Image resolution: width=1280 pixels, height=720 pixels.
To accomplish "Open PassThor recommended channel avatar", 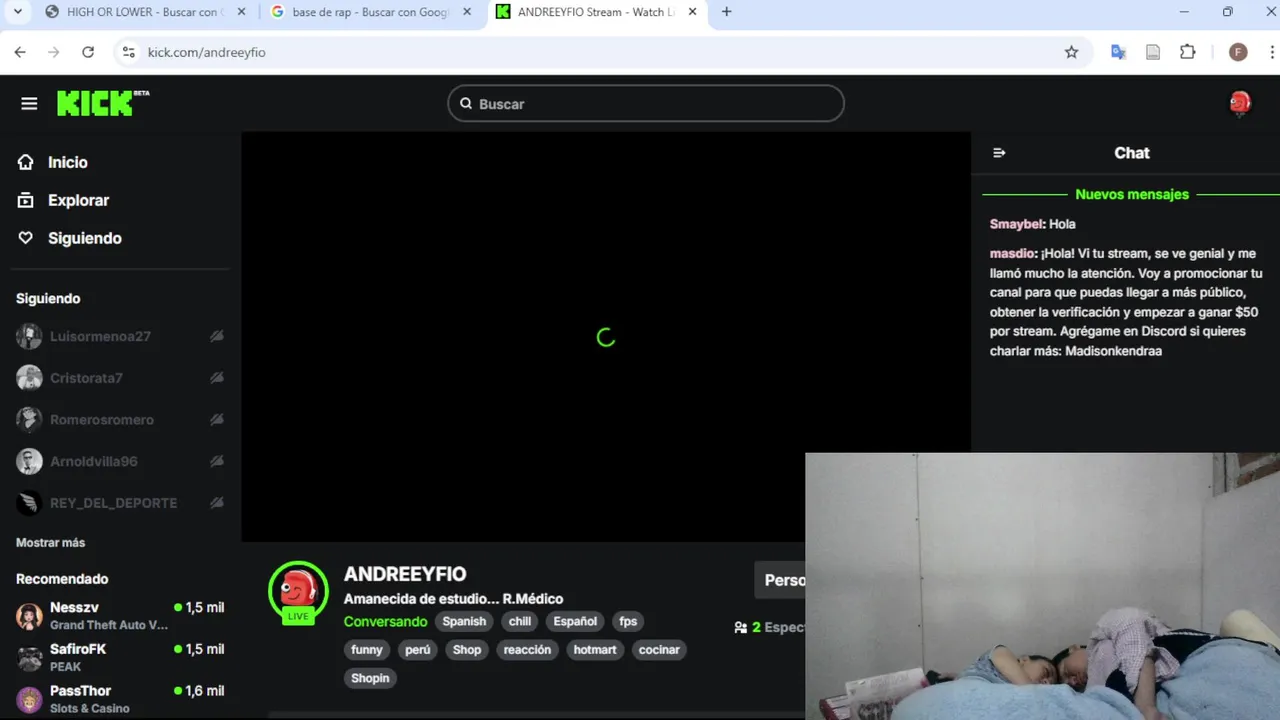I will [x=29, y=699].
